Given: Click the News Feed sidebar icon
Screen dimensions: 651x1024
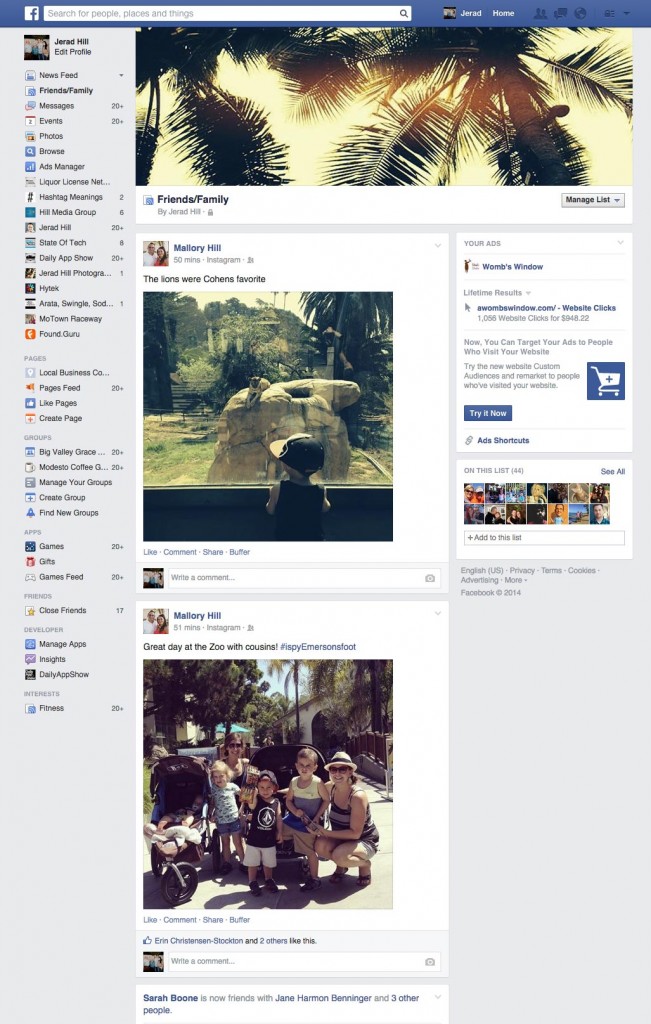Looking at the screenshot, I should 30,76.
